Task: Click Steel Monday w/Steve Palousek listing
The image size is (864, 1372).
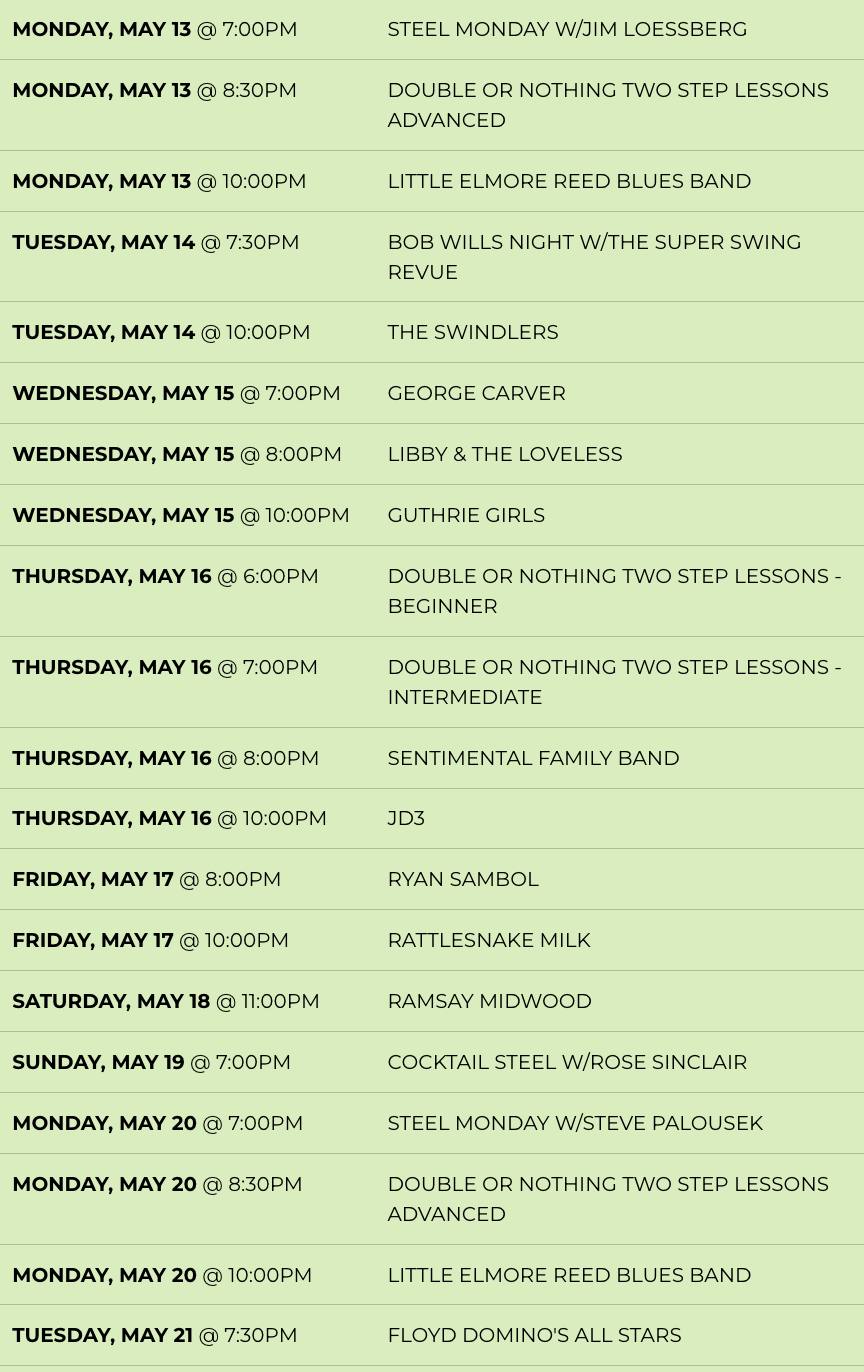Action: point(574,1123)
